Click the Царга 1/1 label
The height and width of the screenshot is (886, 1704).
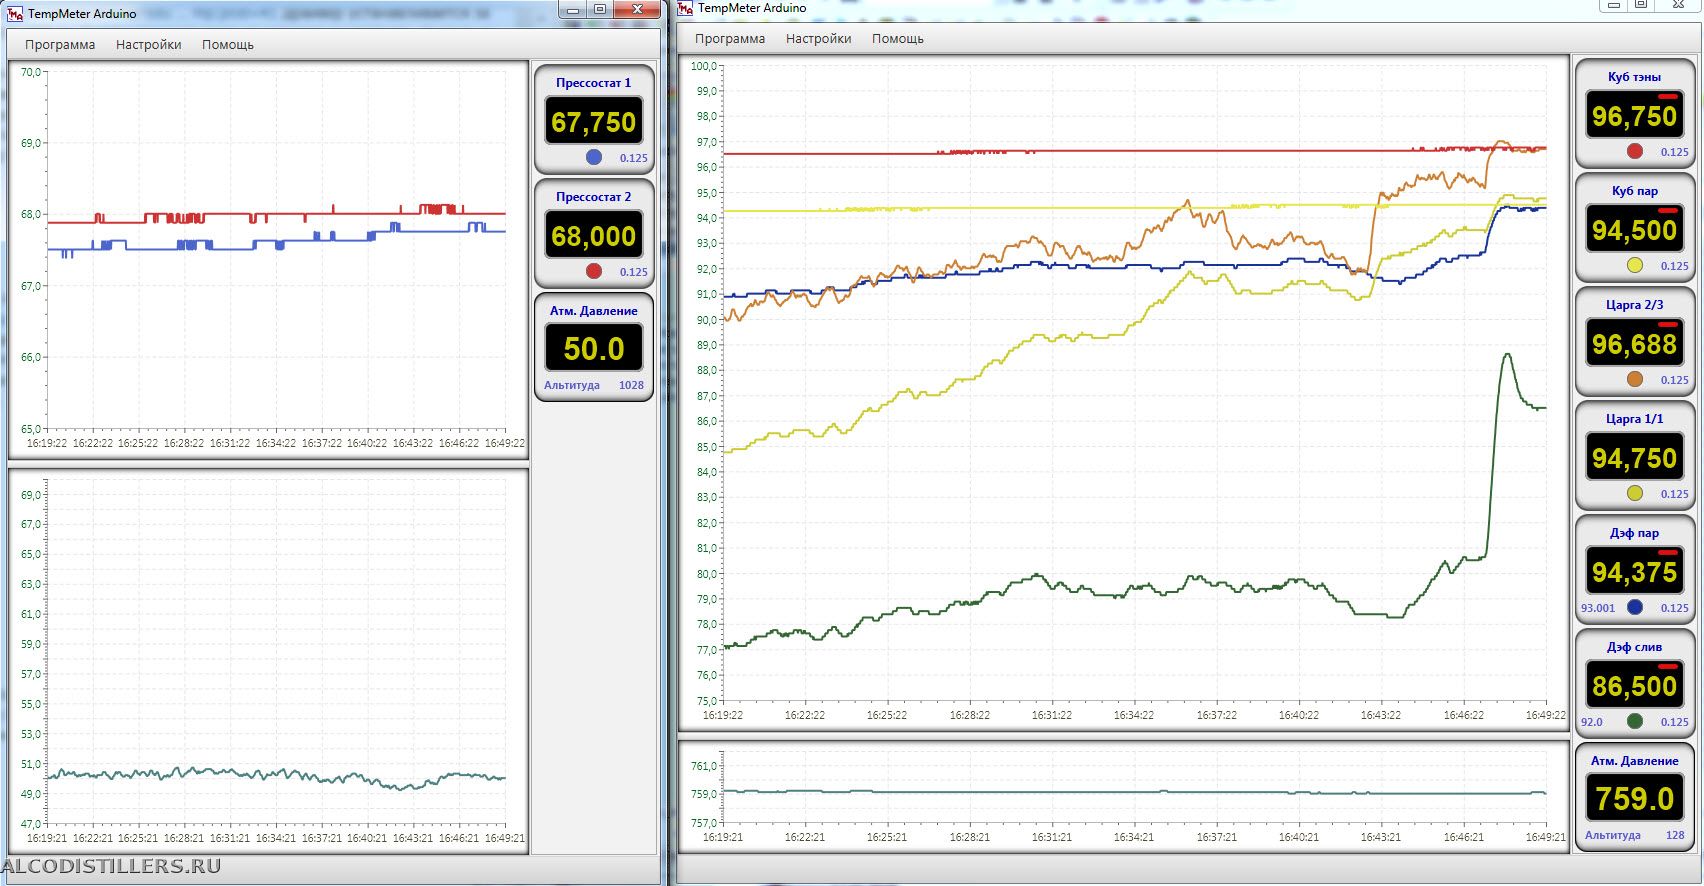pos(1635,419)
